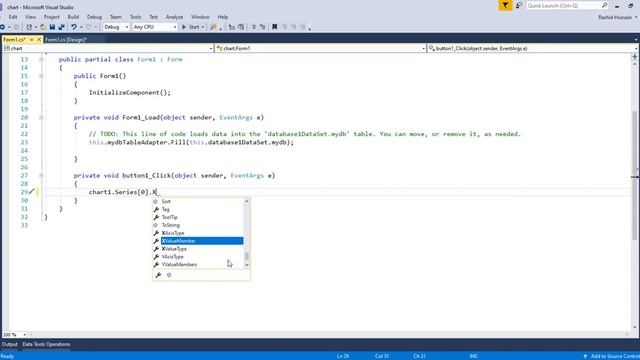This screenshot has width=640, height=360.
Task: Open the Start button dropdown arrow
Action: [203, 27]
